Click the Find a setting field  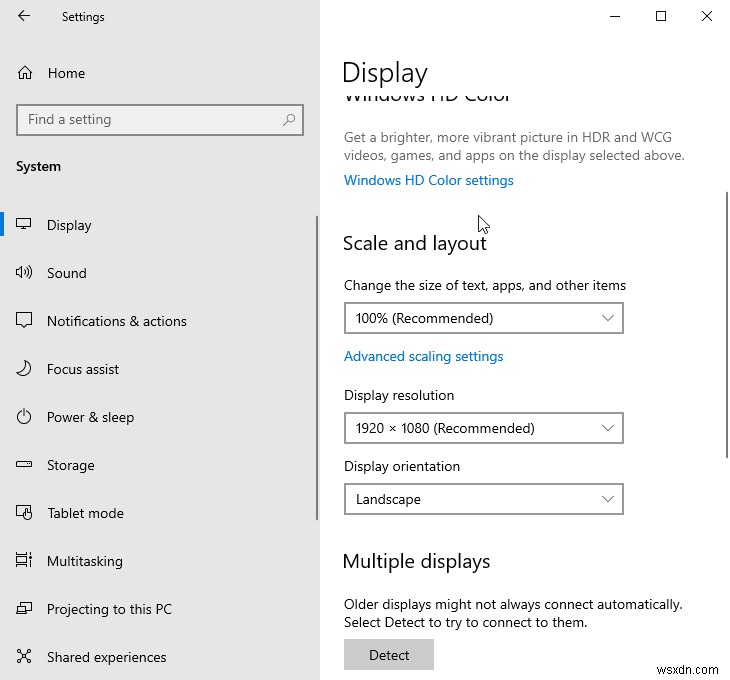[150, 120]
